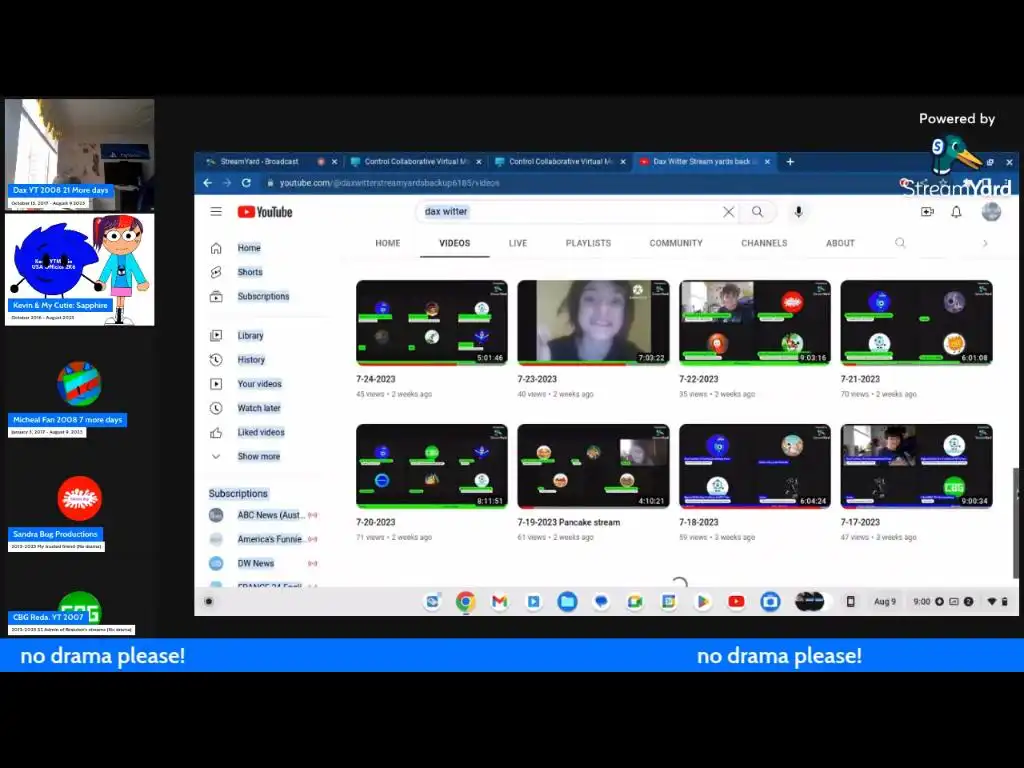Screen dimensions: 1024x768
Task: Open the notifications bell
Action: tap(956, 212)
